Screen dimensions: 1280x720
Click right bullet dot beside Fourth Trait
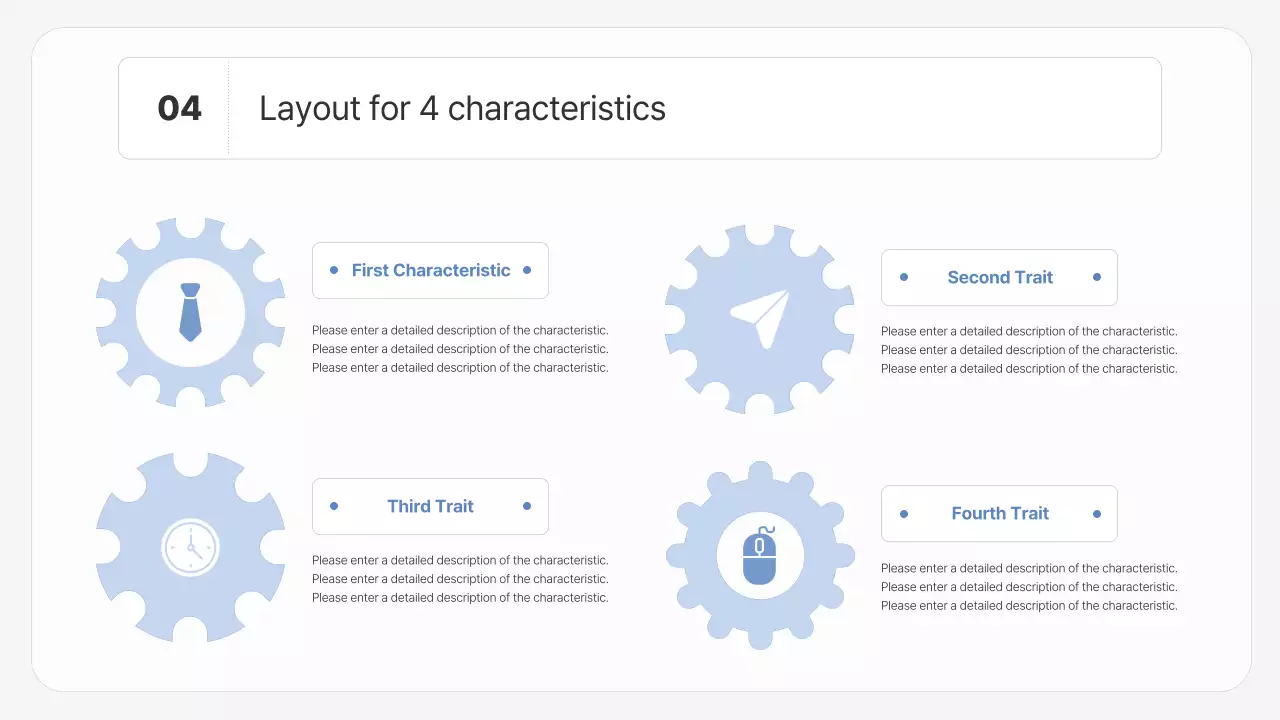click(x=1097, y=514)
